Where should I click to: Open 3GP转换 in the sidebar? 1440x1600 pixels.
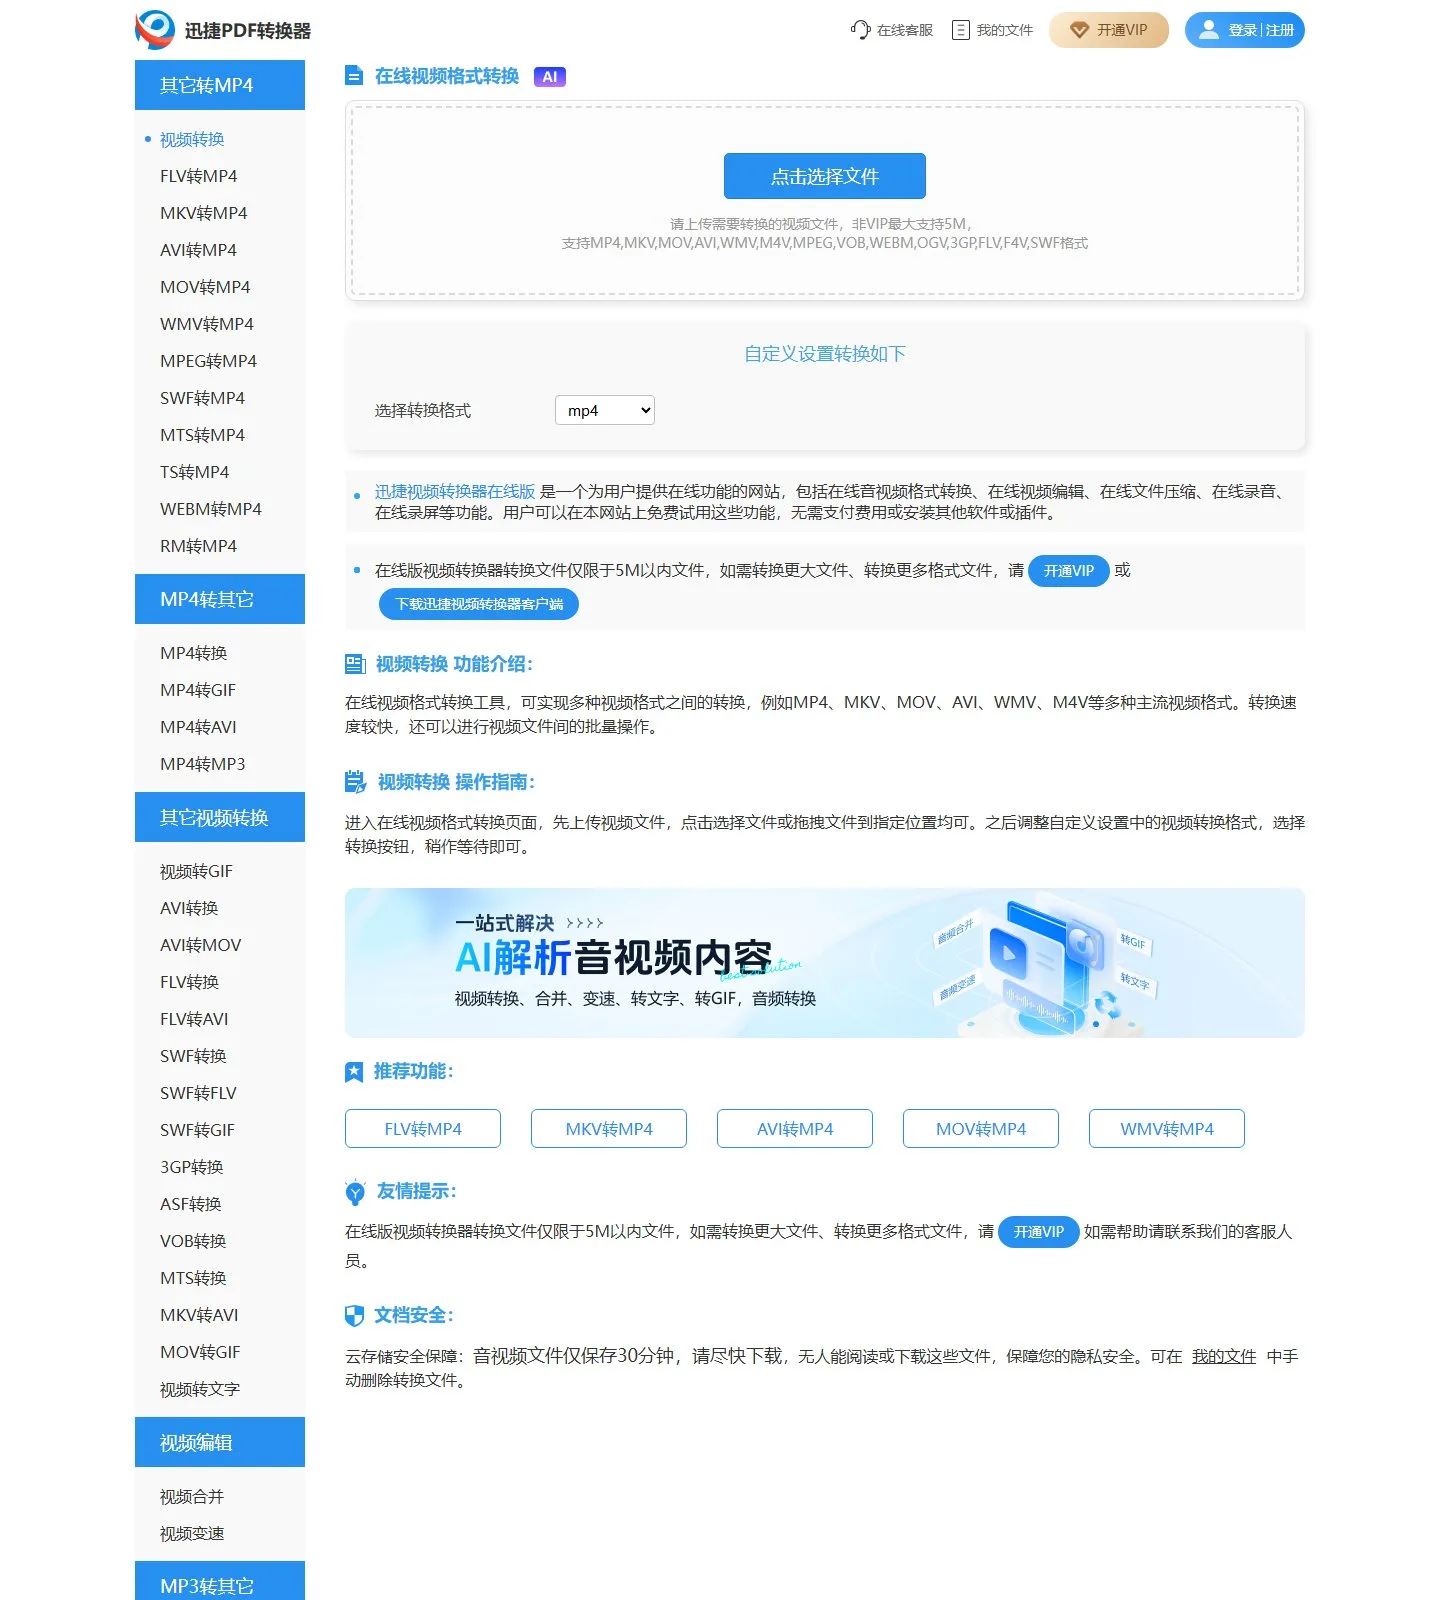tap(191, 1167)
